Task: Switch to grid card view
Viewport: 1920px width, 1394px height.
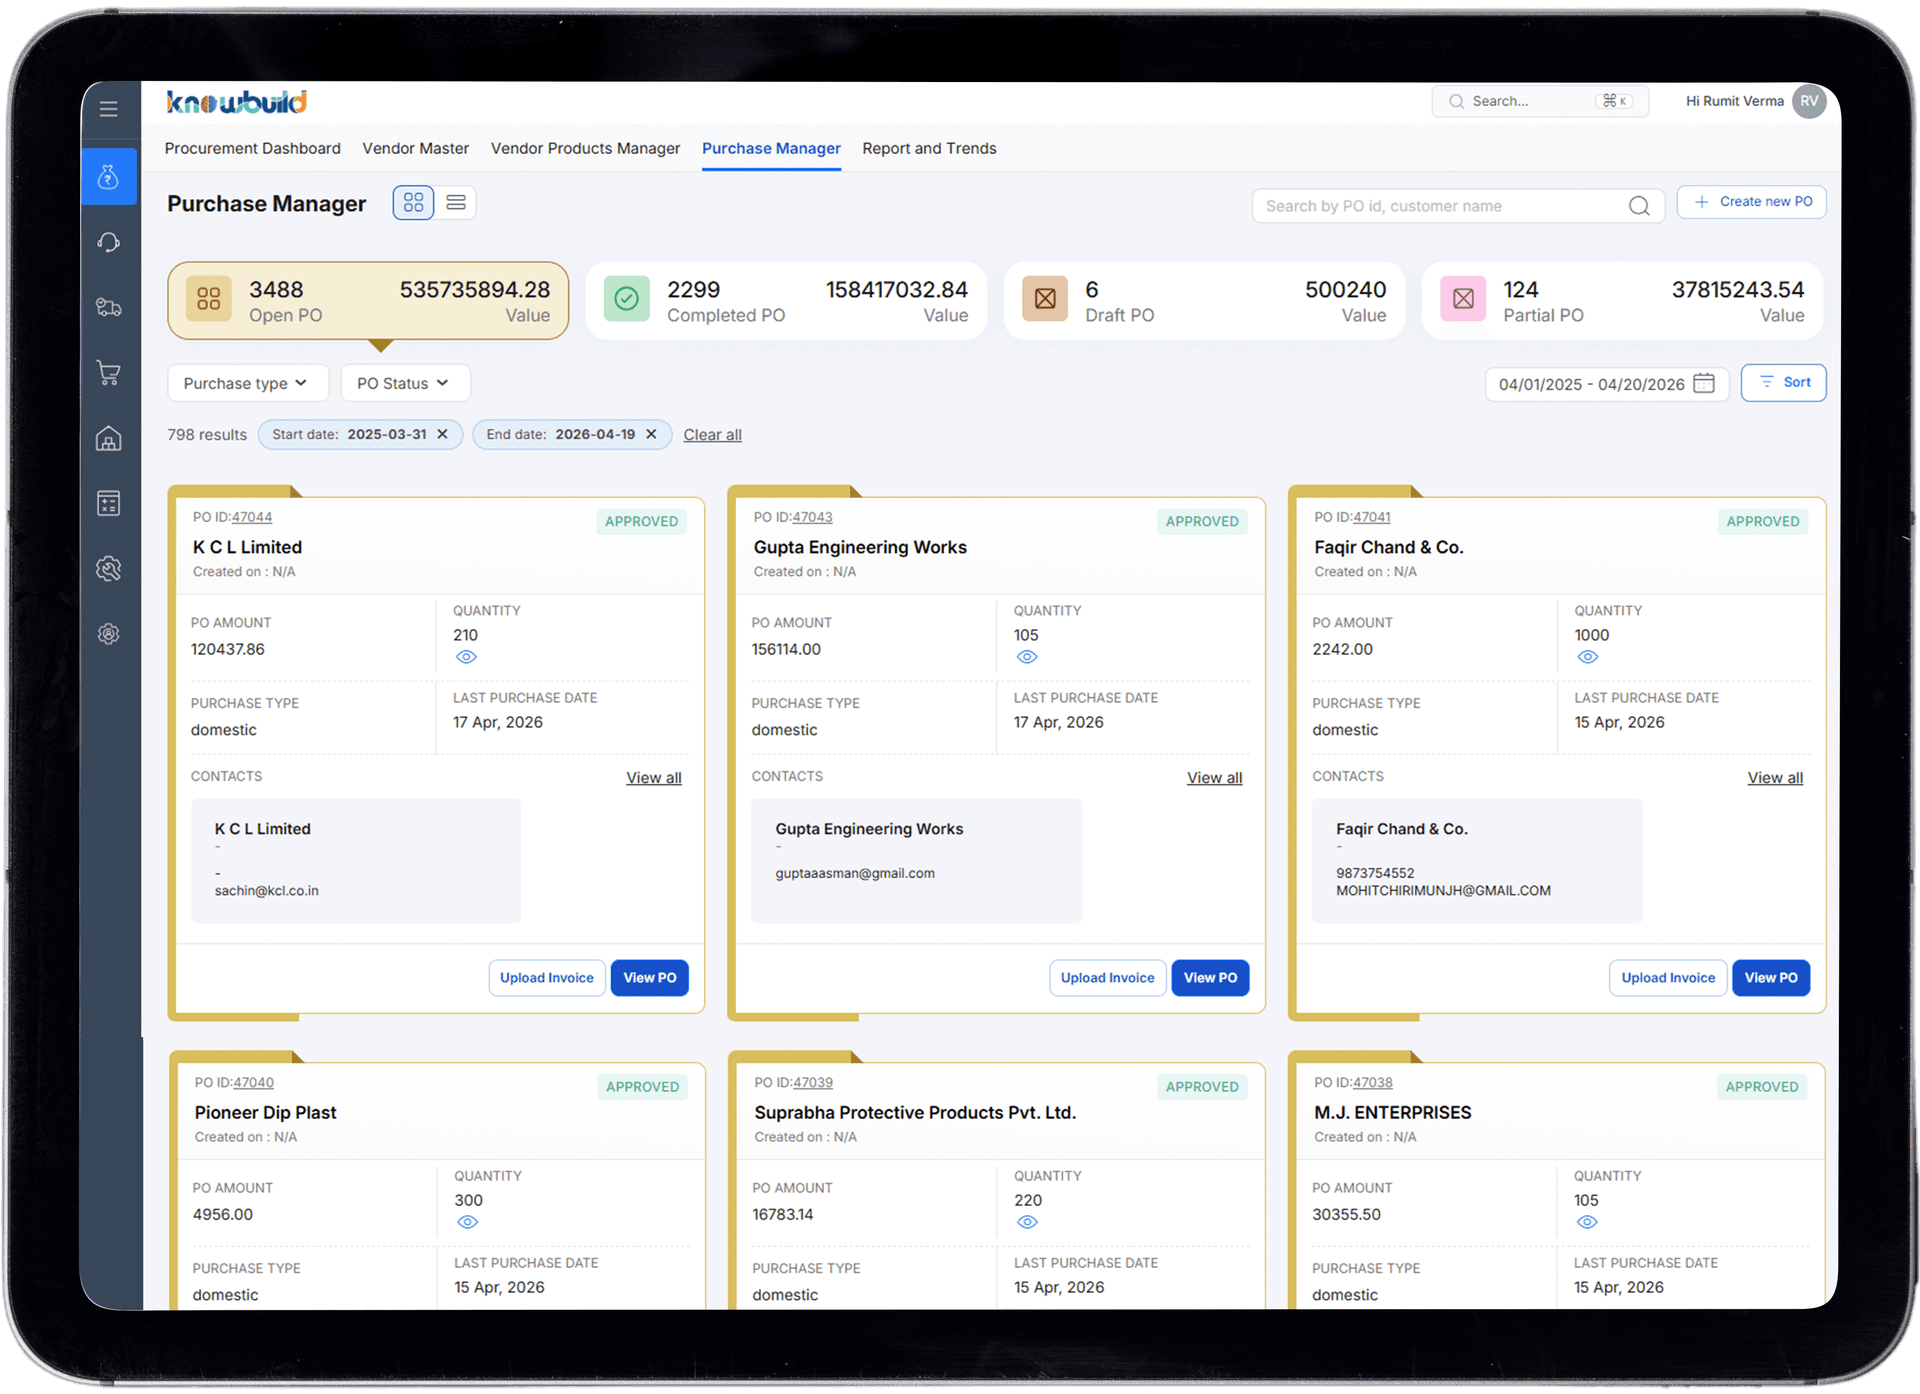Action: pos(413,203)
